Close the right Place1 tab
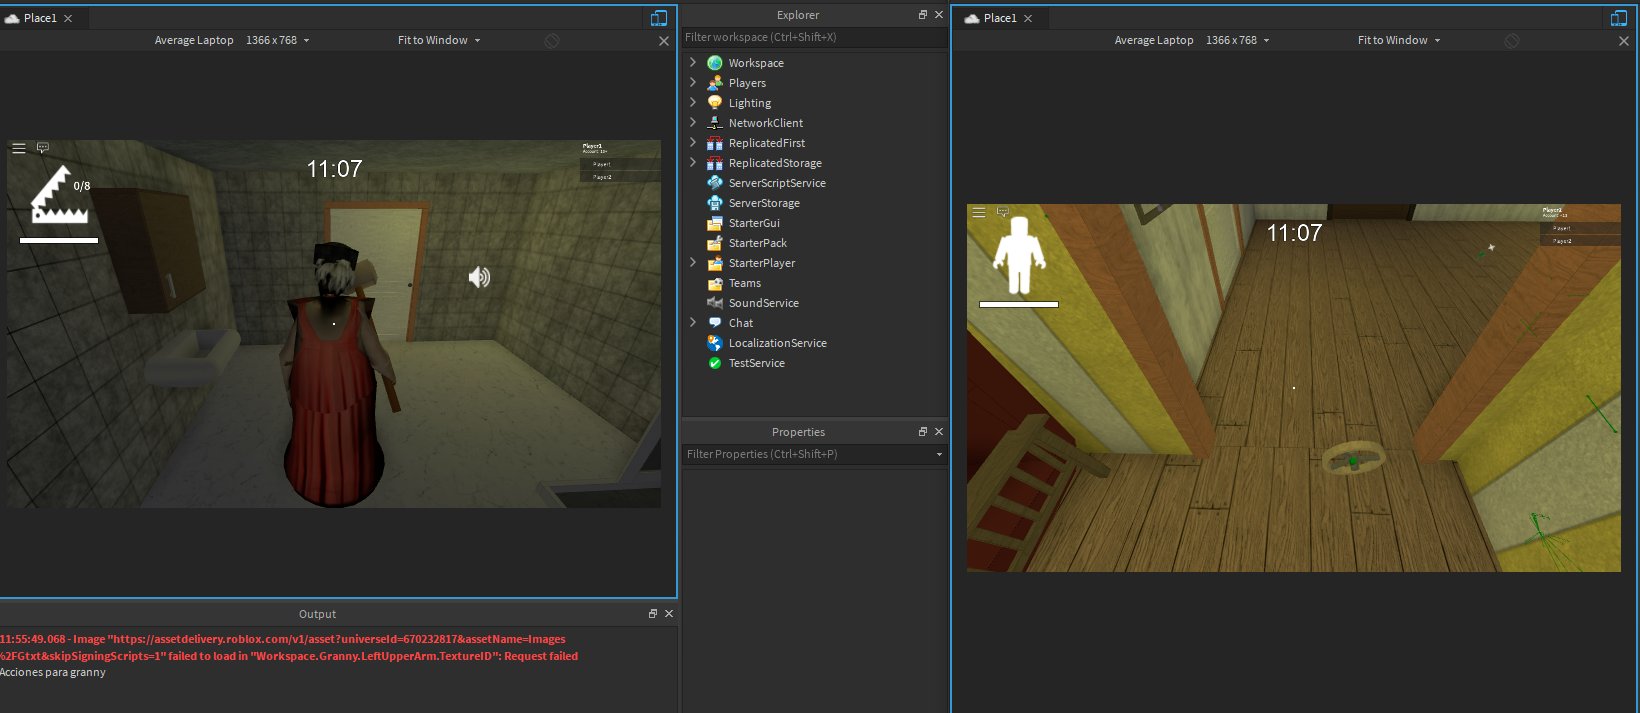The image size is (1640, 713). (1028, 18)
